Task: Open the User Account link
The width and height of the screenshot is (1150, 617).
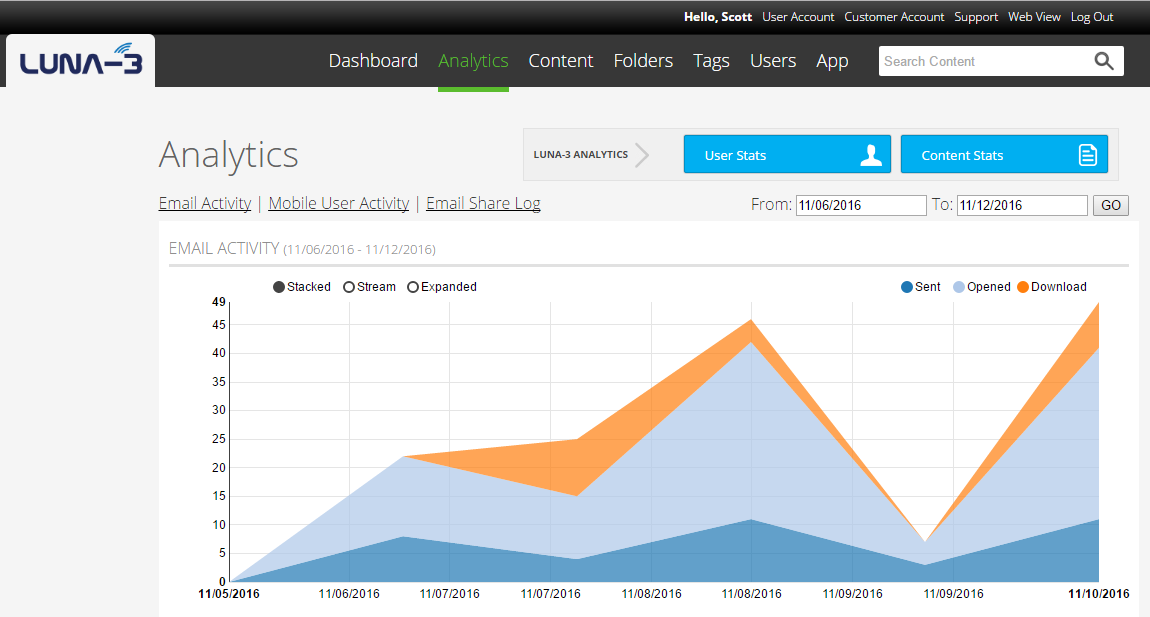Action: pos(798,17)
